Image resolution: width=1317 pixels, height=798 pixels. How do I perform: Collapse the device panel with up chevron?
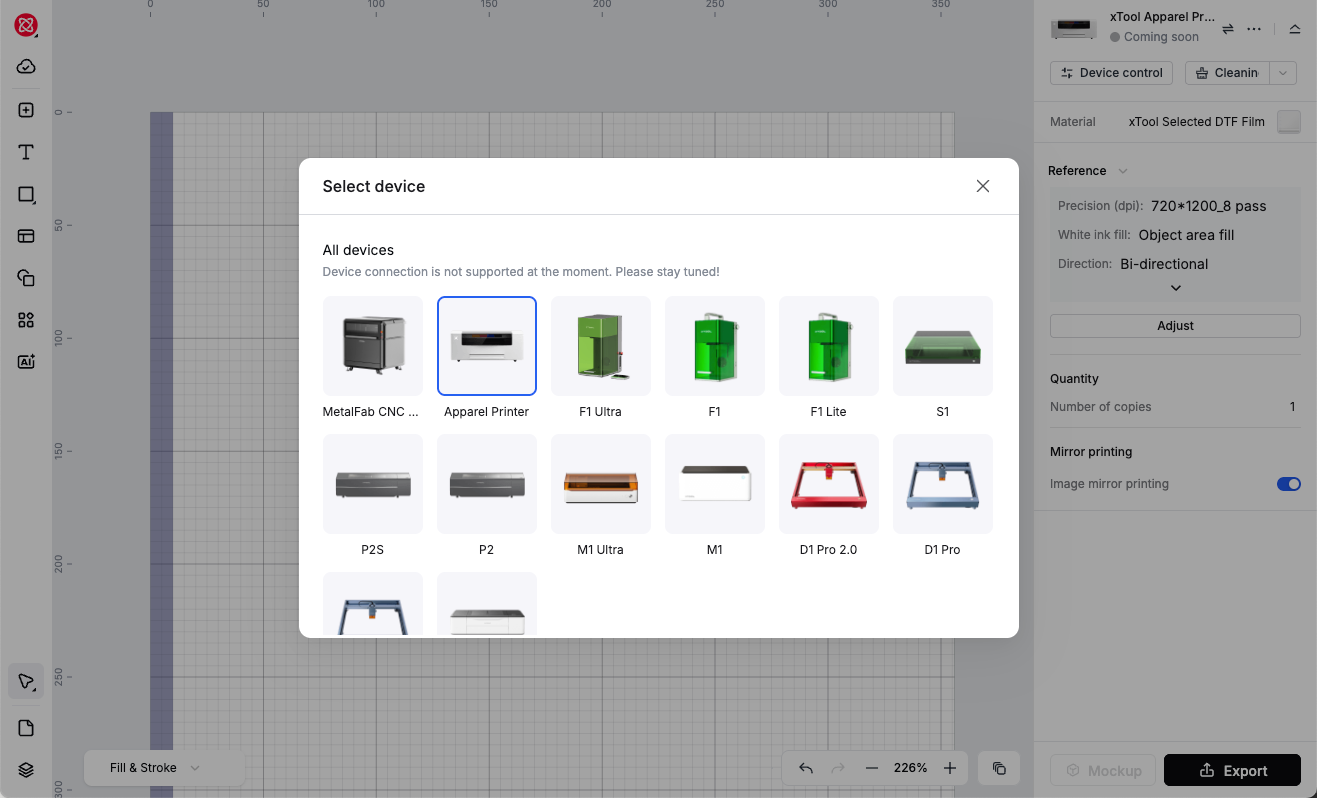1295,29
